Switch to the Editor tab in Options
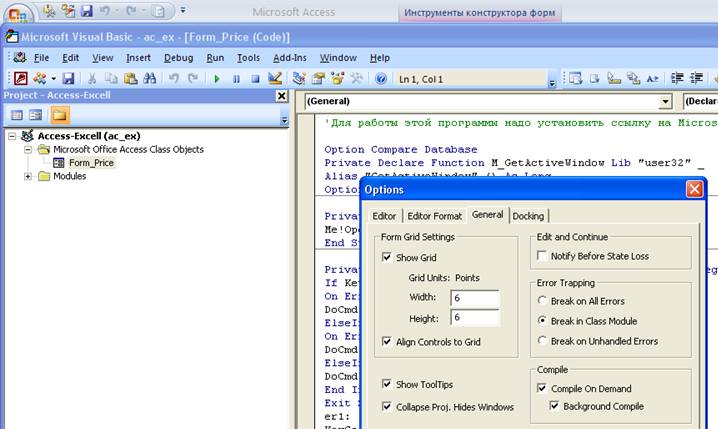 click(x=384, y=216)
